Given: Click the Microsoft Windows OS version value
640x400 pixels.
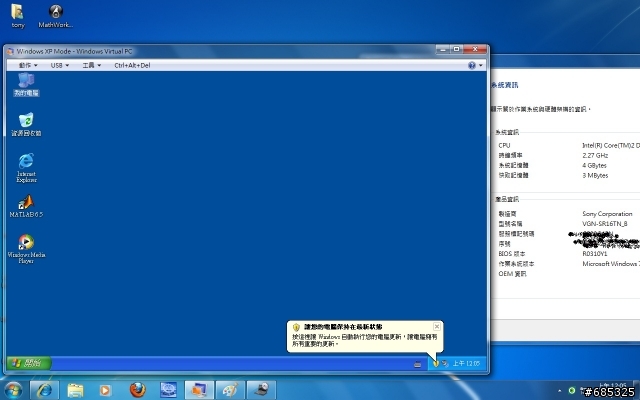Looking at the screenshot, I should [611, 264].
